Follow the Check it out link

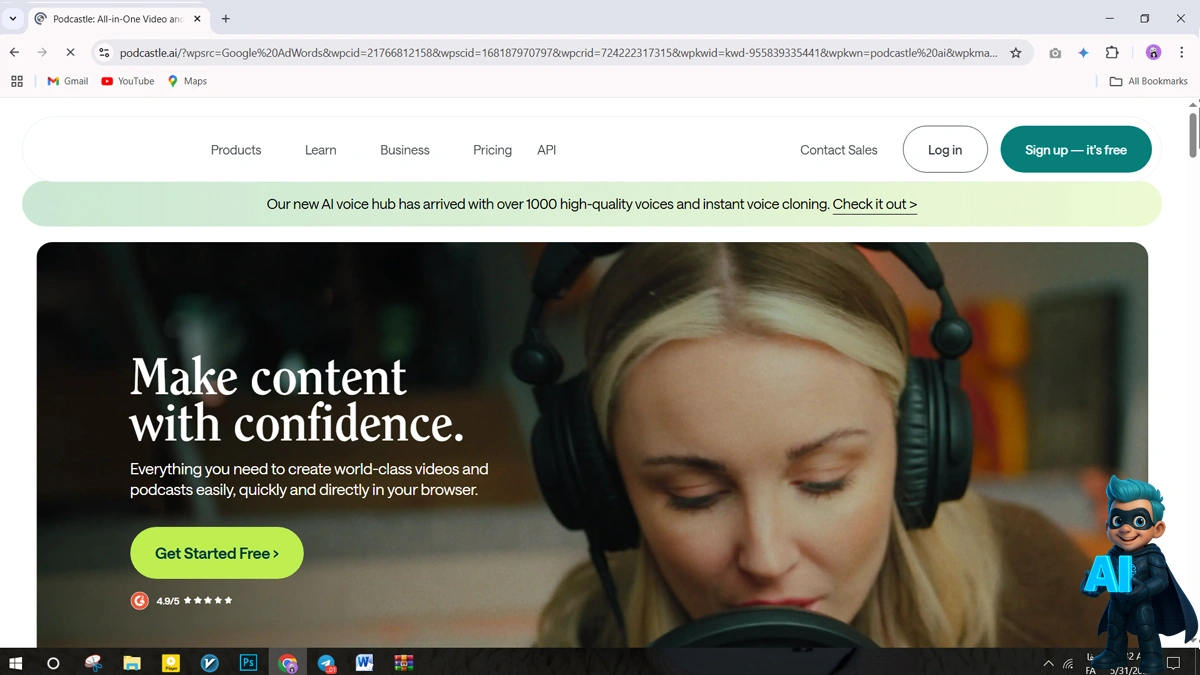point(875,204)
